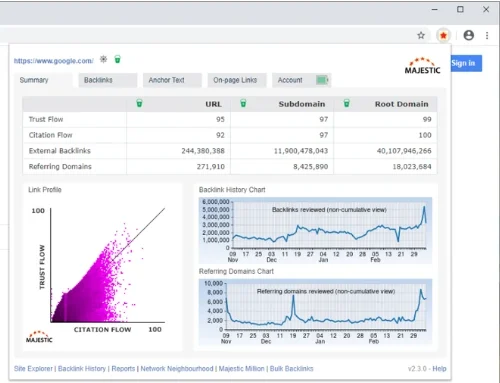Viewport: 500px width, 383px height.
Task: Click the Citation Flow row label
Action: (x=50, y=135)
